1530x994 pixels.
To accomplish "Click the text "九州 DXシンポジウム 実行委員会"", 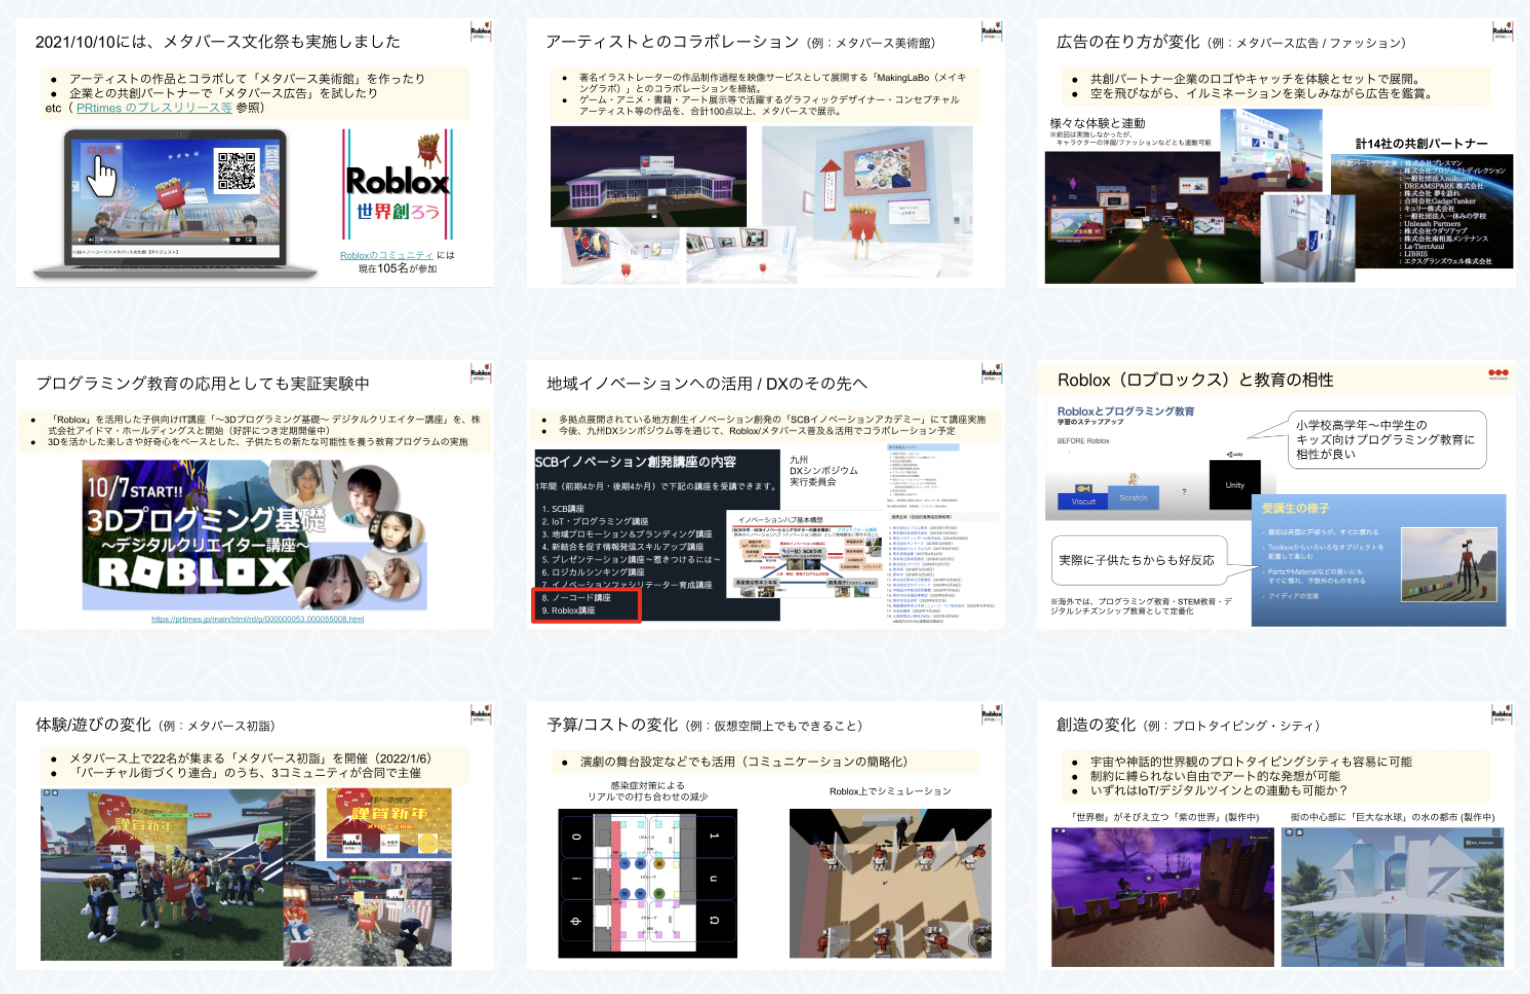I will pos(823,471).
